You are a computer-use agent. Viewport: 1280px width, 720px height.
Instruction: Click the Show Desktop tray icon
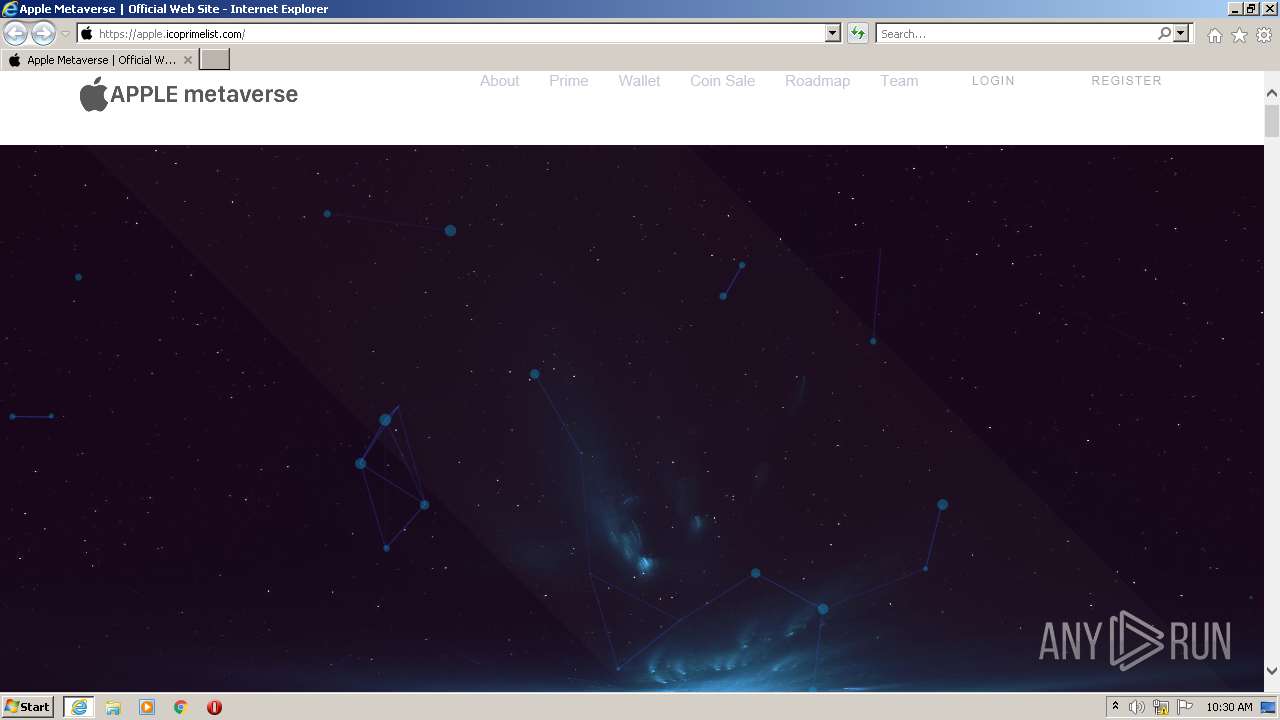coord(1269,707)
